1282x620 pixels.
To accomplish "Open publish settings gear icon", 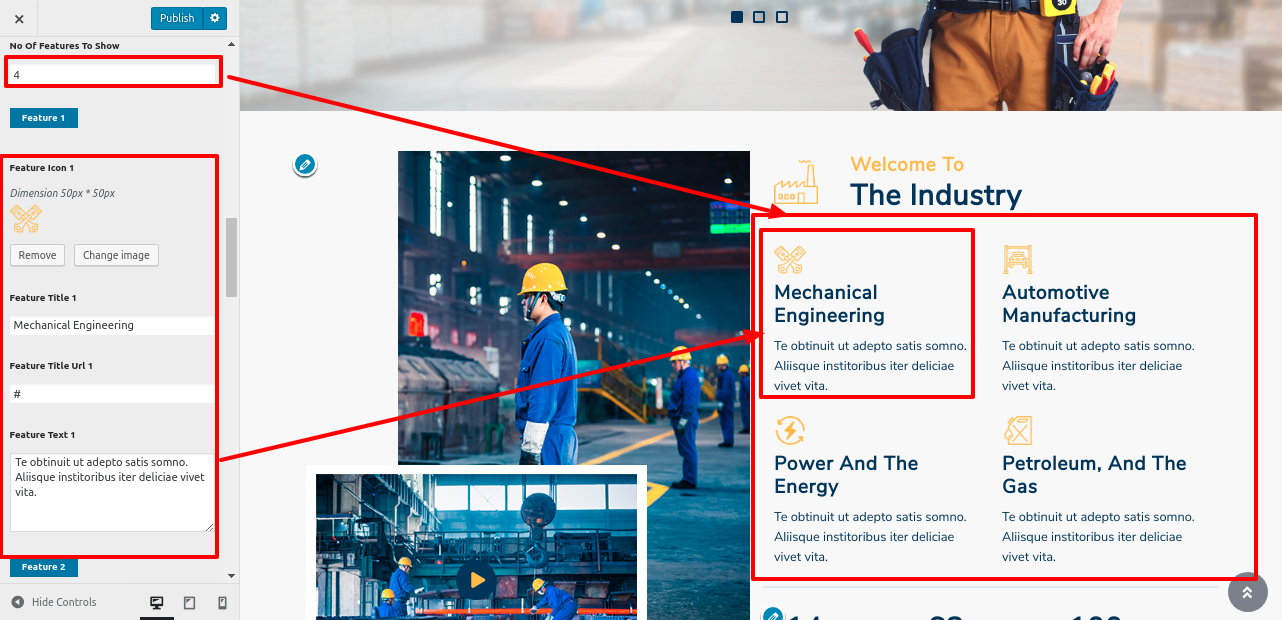I will tap(215, 18).
